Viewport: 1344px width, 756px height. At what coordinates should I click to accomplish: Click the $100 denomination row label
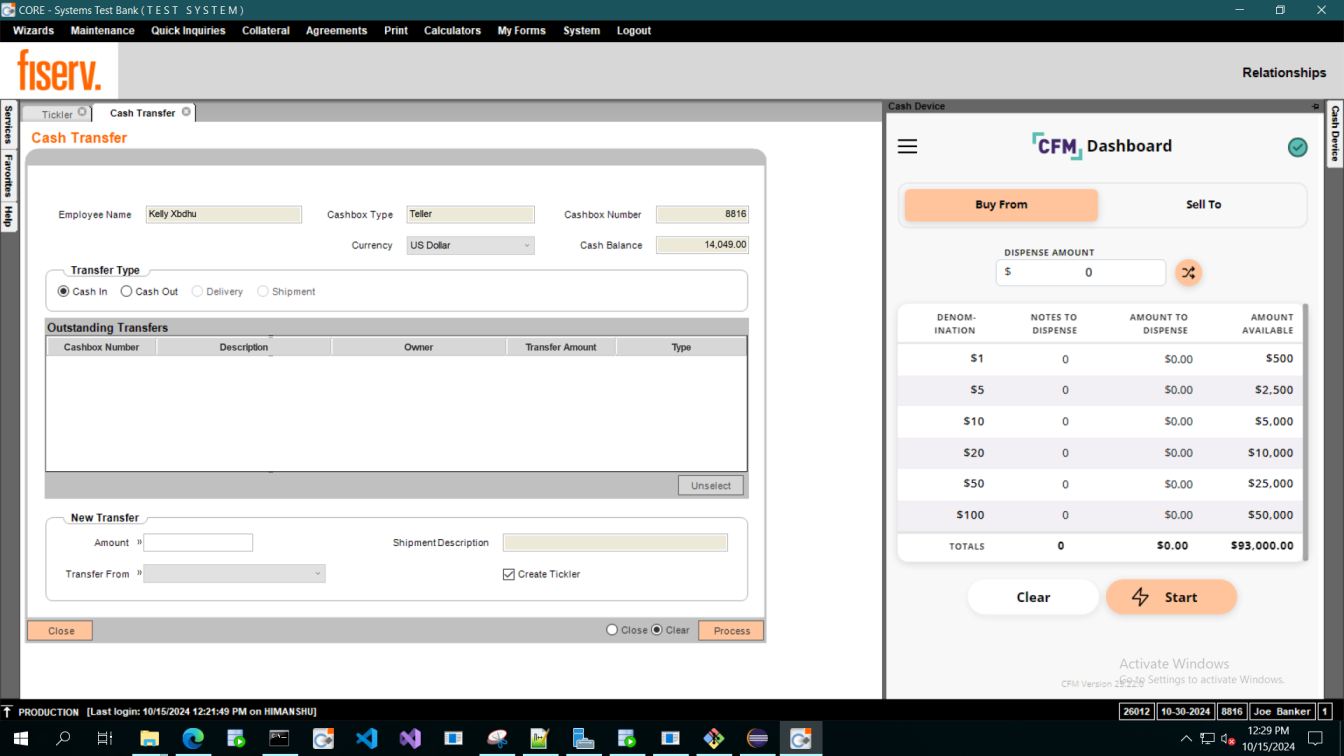[970, 515]
